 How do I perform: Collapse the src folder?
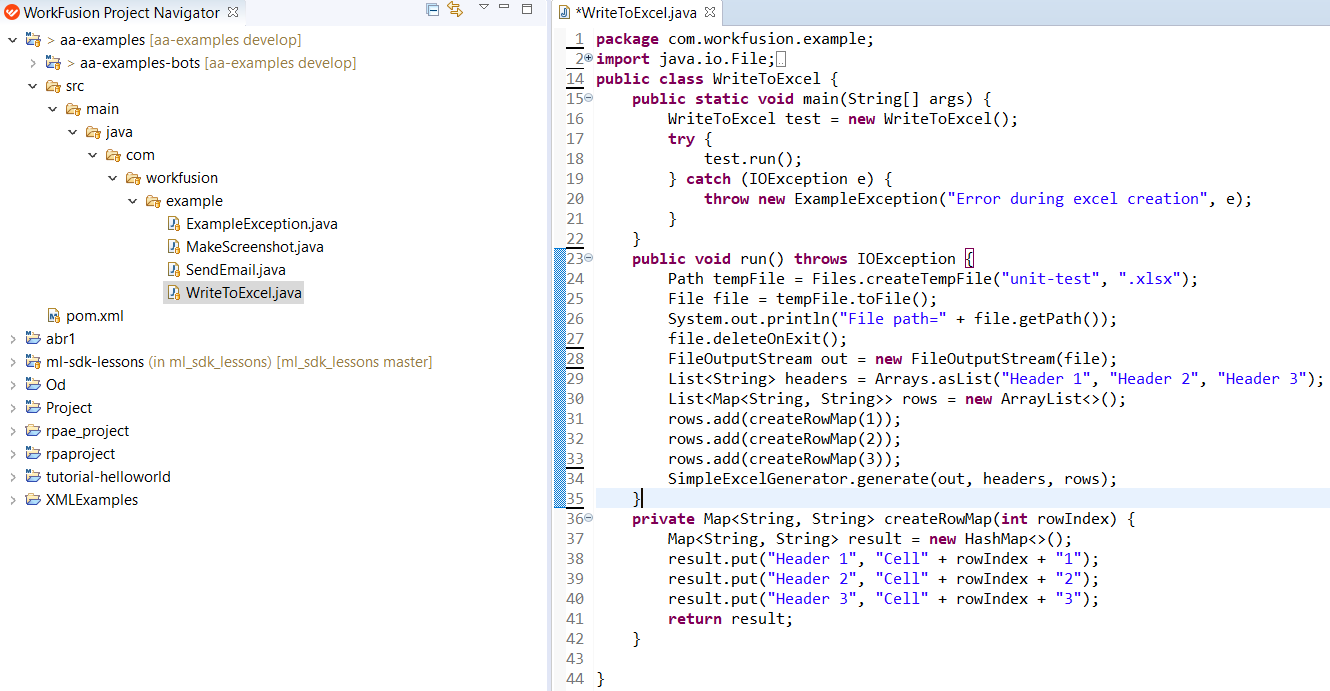pyautogui.click(x=32, y=86)
